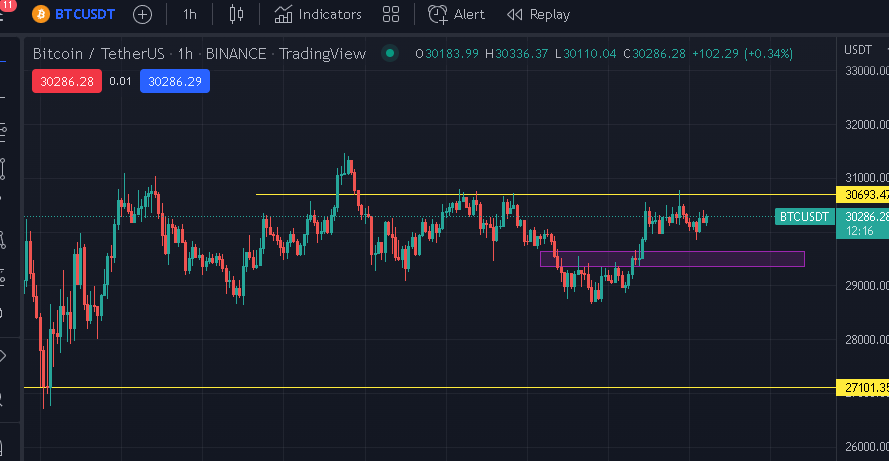This screenshot has height=461, width=889.
Task: Click the yellow 27101.35 price label
Action: click(863, 388)
